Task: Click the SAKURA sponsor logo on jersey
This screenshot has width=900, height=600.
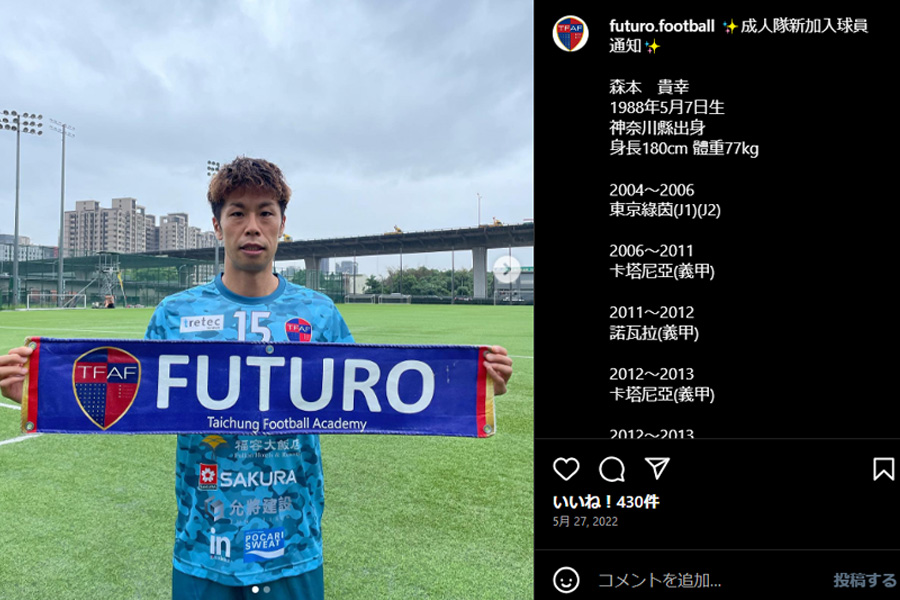Action: (248, 478)
